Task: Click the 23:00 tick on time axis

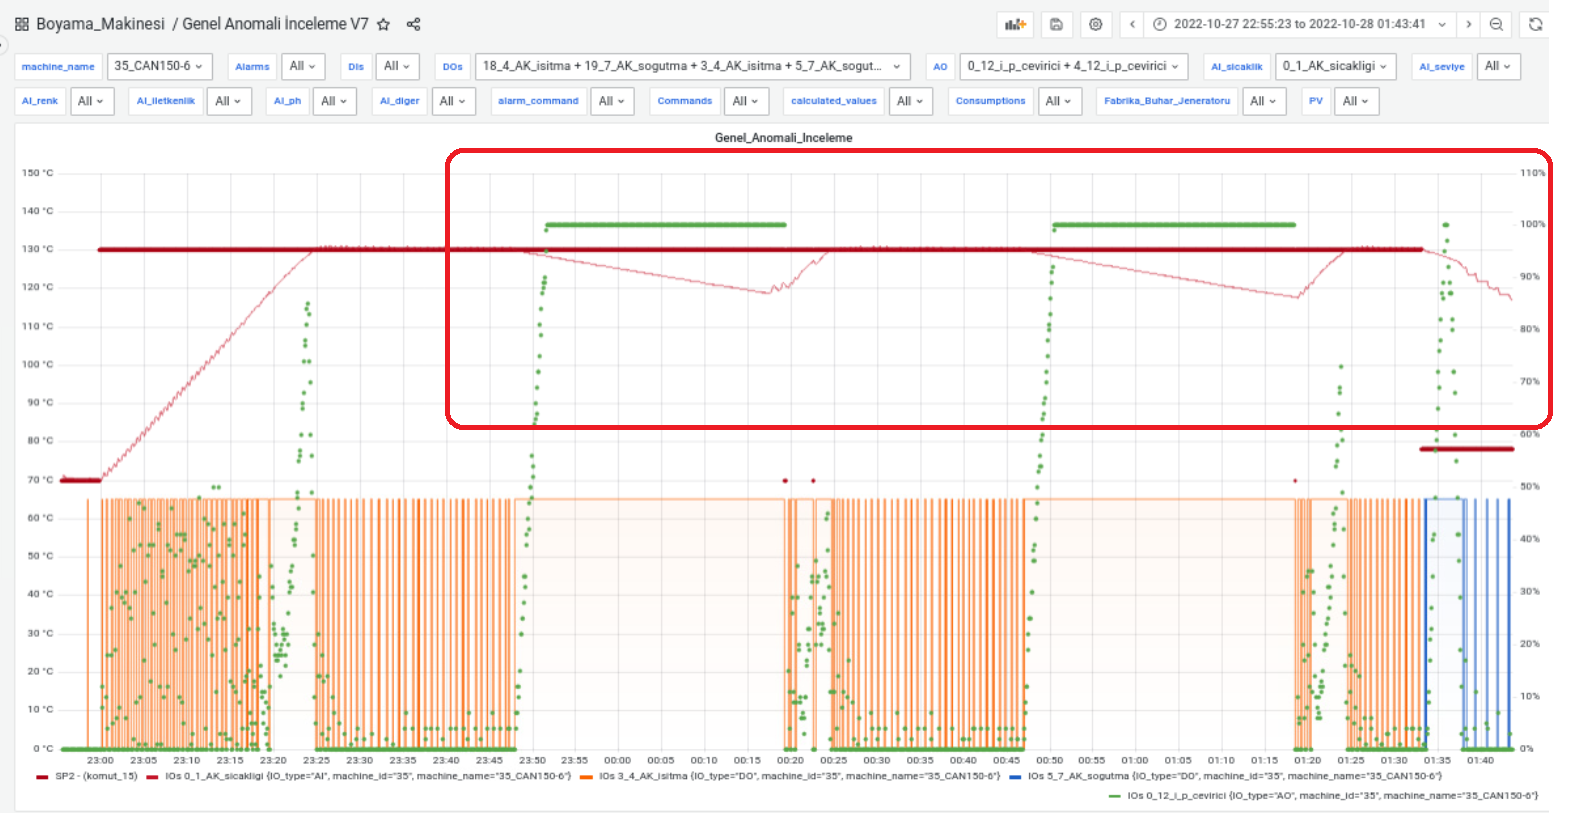Action: 100,760
